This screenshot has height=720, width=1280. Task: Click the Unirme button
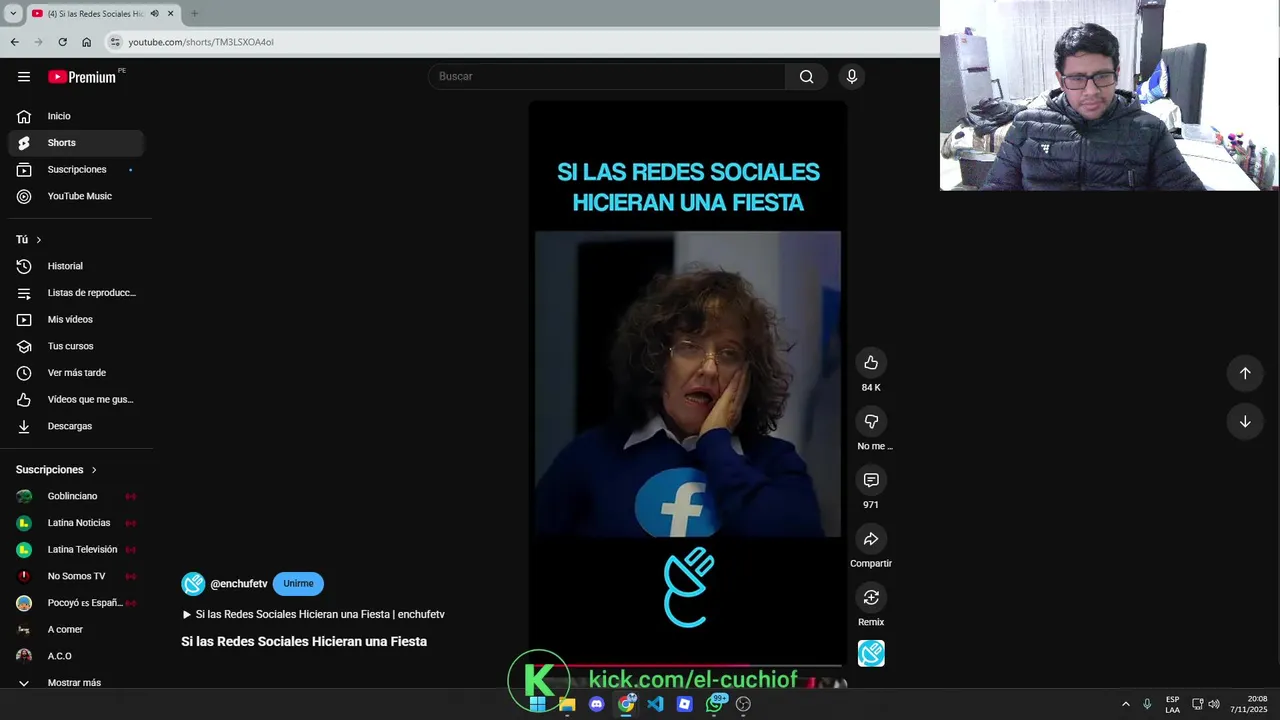[298, 584]
